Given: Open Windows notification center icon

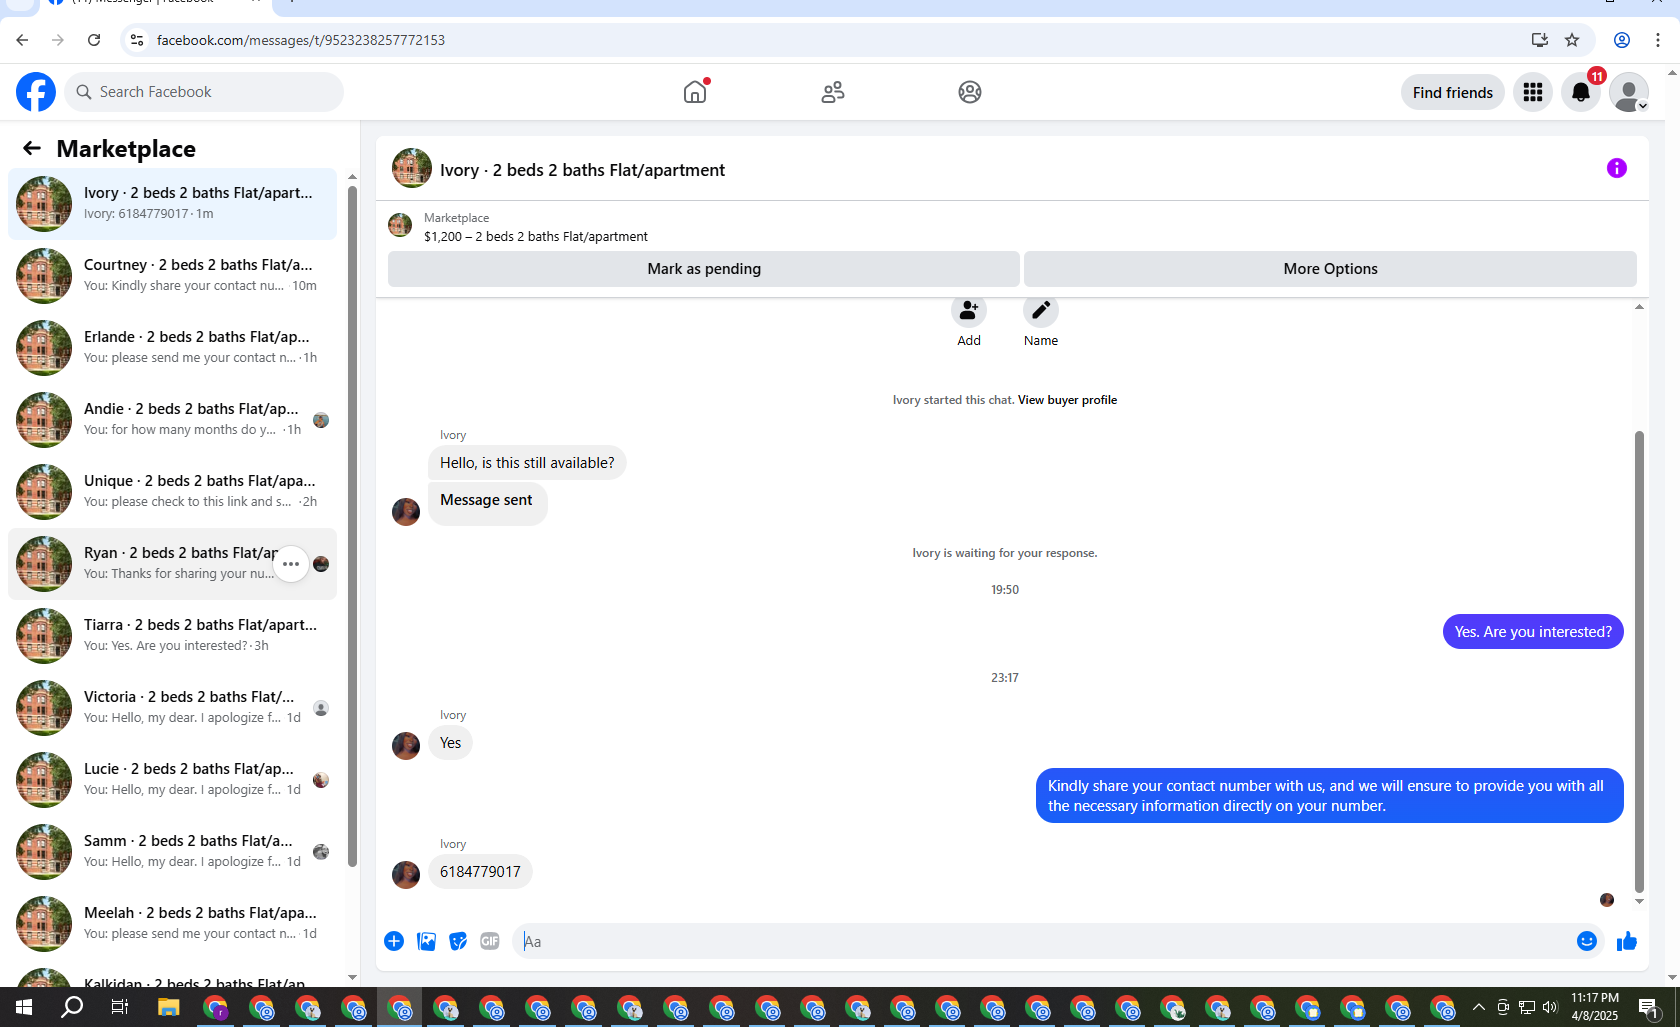Looking at the screenshot, I should click(1648, 1007).
